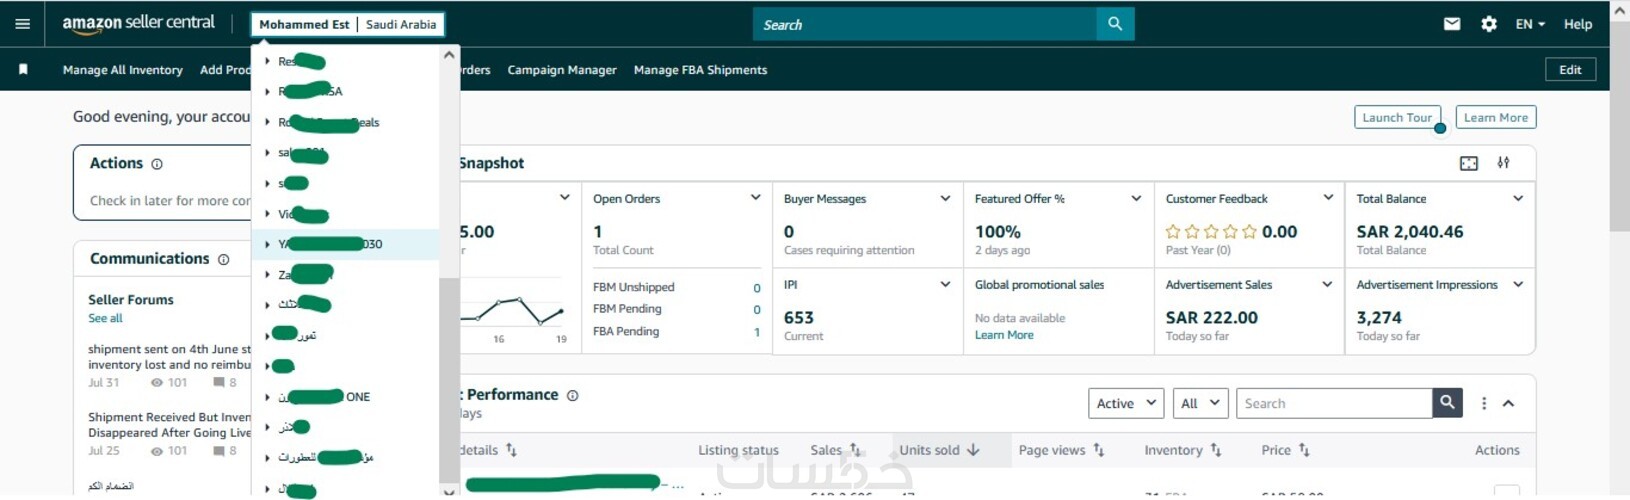The height and width of the screenshot is (500, 1630).
Task: Open the Active status filter dropdown
Action: pos(1126,403)
